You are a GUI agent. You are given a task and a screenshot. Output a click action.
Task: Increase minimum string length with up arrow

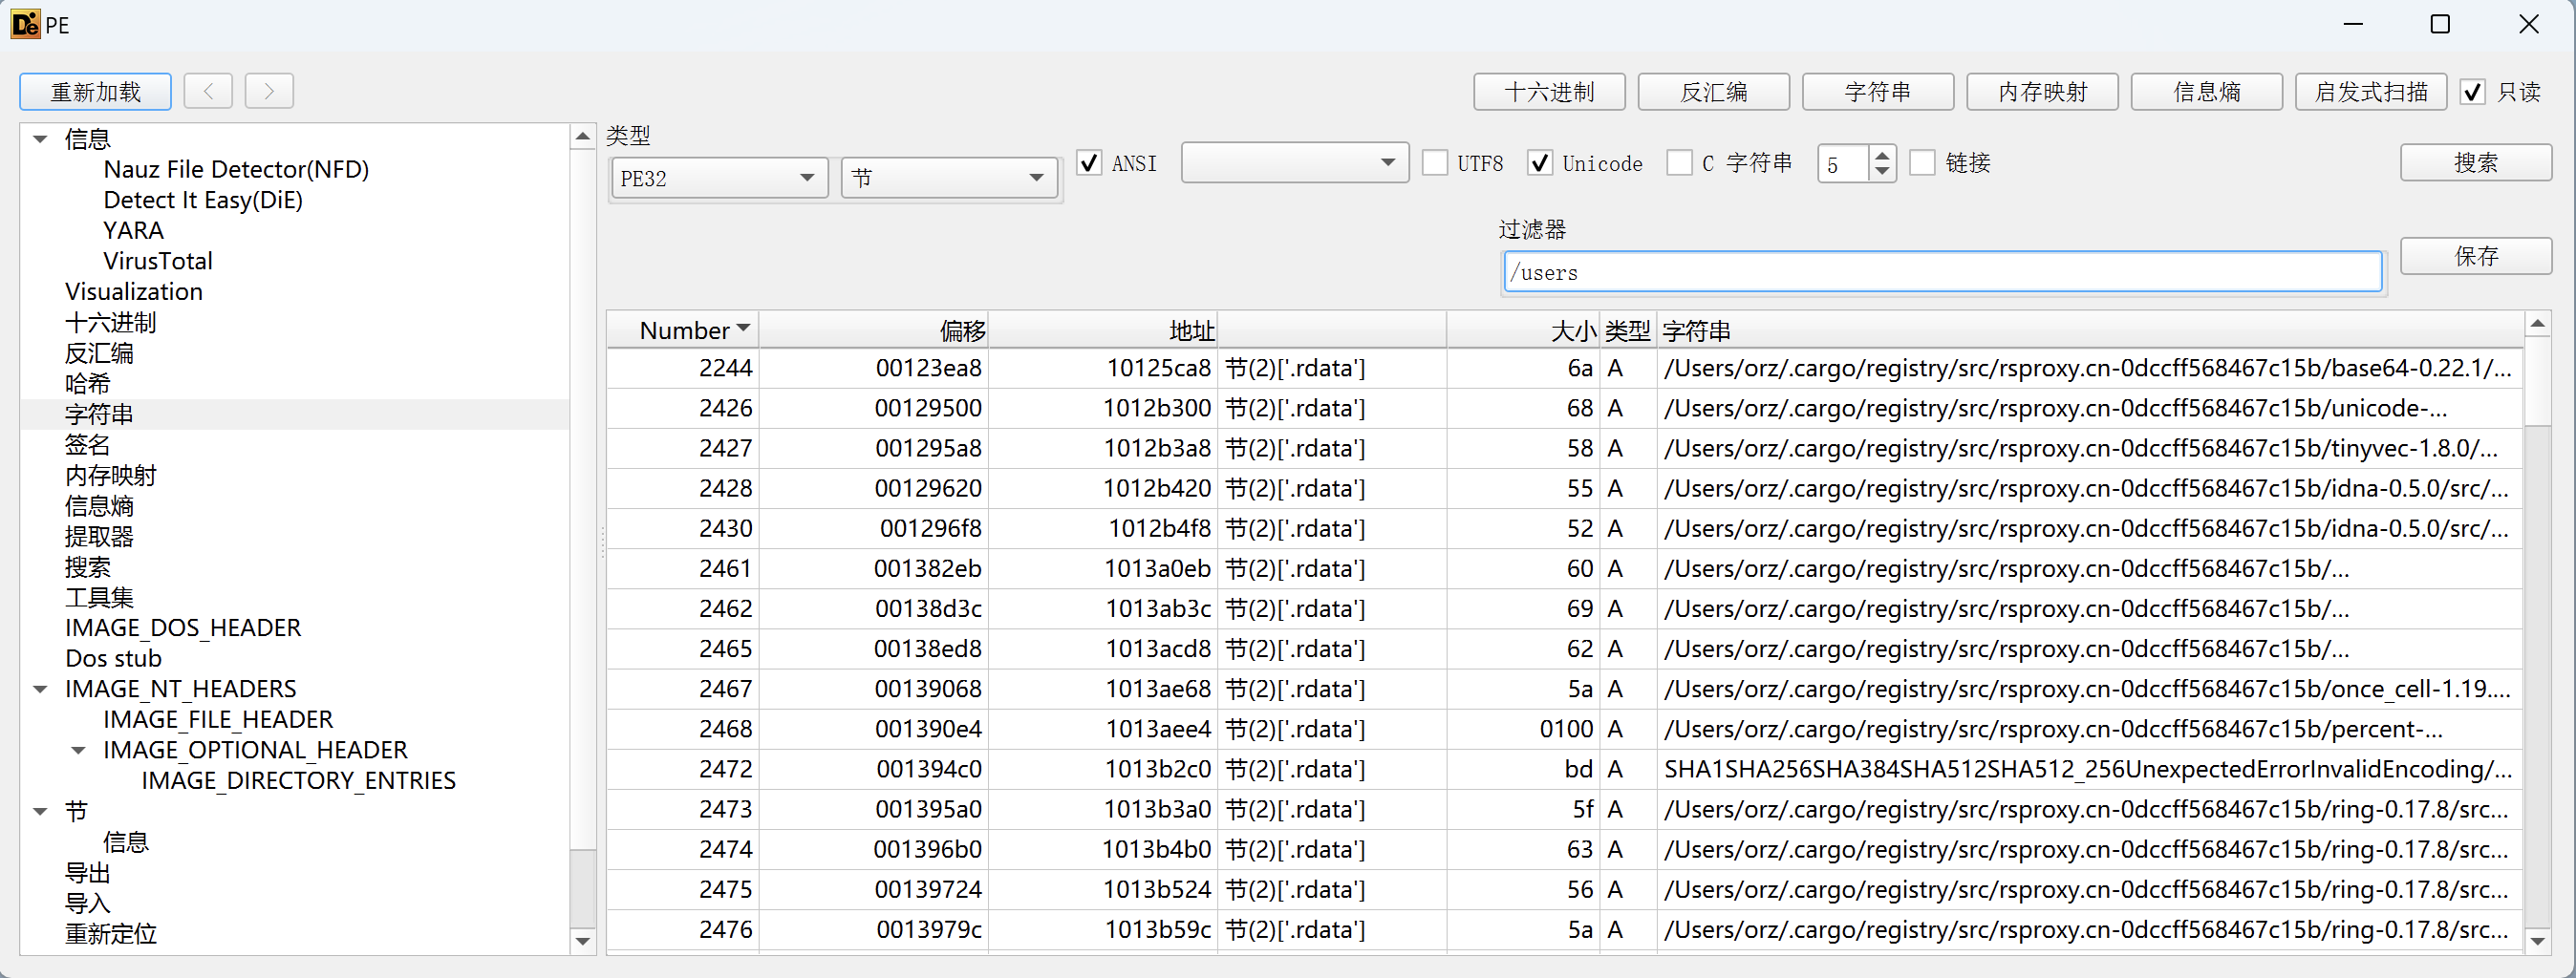pos(1882,155)
